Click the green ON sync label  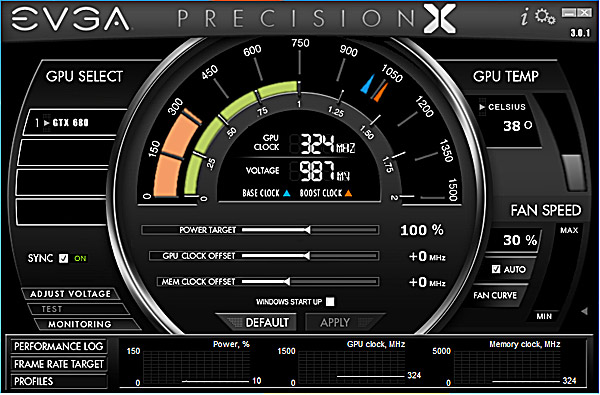tap(80, 258)
